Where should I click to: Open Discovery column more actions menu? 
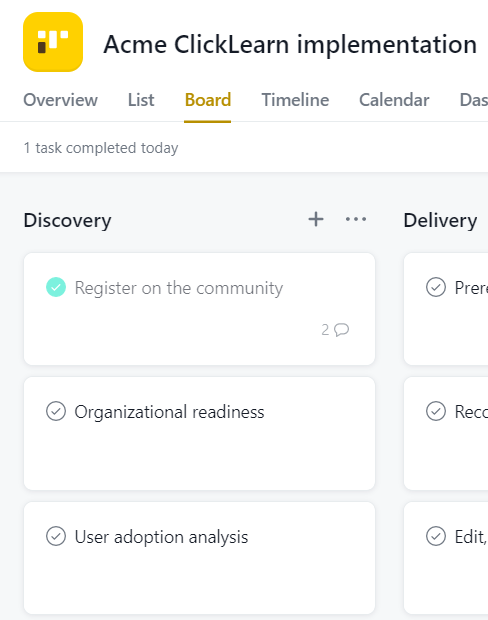pos(356,219)
